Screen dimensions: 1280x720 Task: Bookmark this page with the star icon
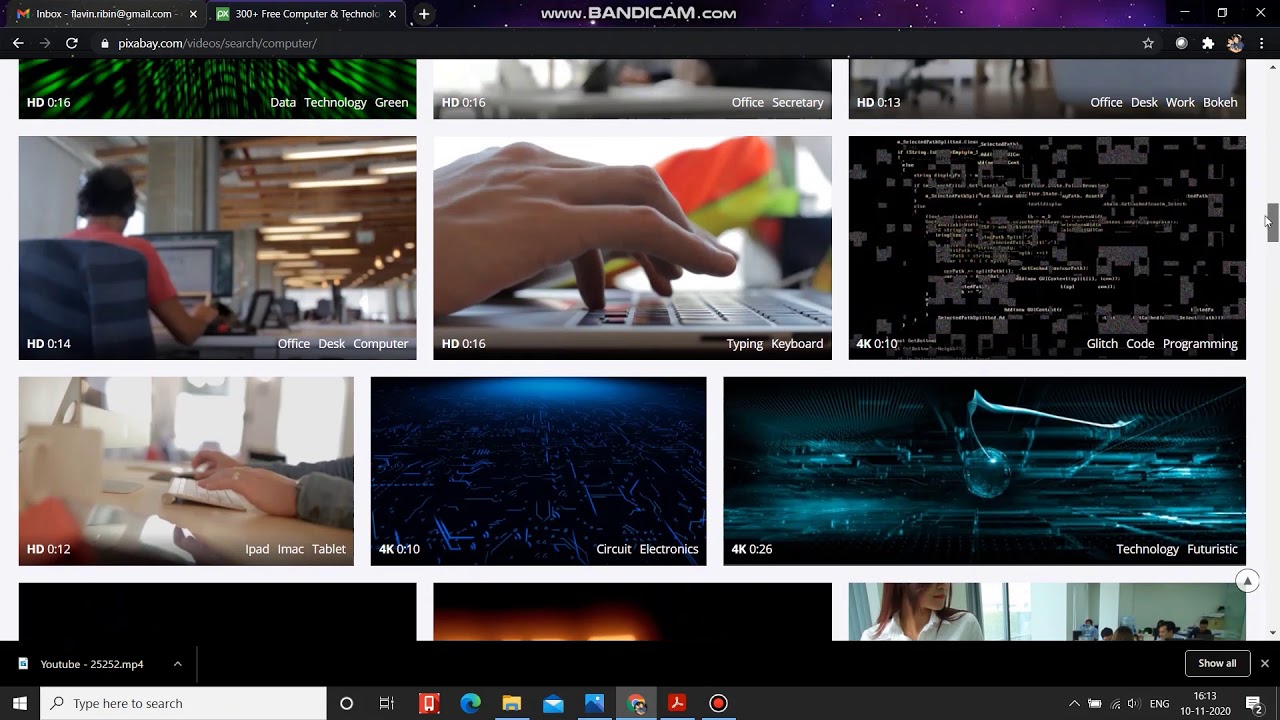pos(1148,43)
